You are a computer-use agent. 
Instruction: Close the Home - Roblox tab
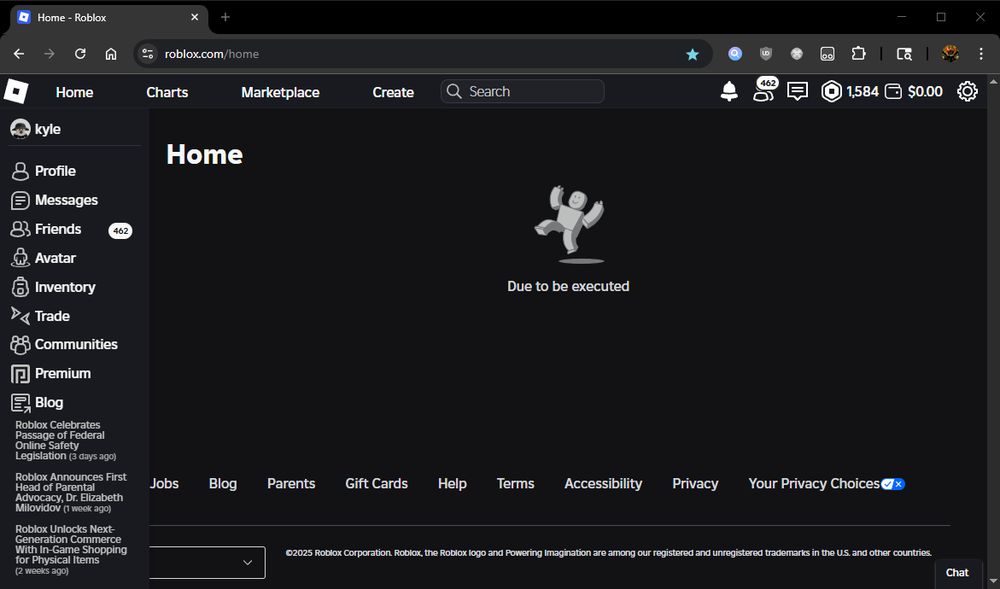pyautogui.click(x=195, y=17)
